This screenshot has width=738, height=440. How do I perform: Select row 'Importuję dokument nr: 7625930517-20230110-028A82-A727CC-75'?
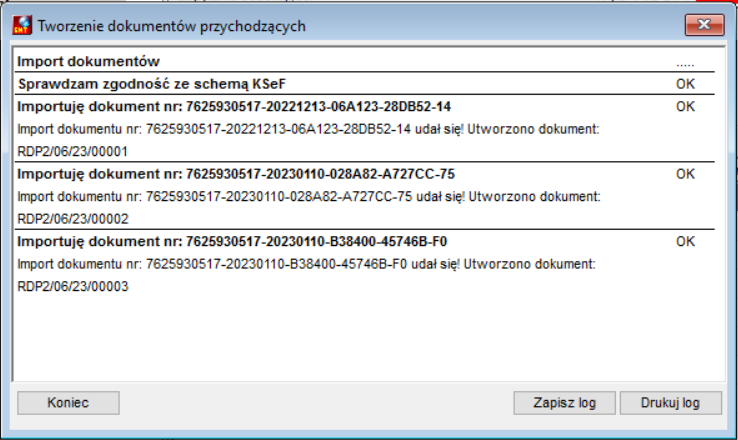[x=365, y=174]
